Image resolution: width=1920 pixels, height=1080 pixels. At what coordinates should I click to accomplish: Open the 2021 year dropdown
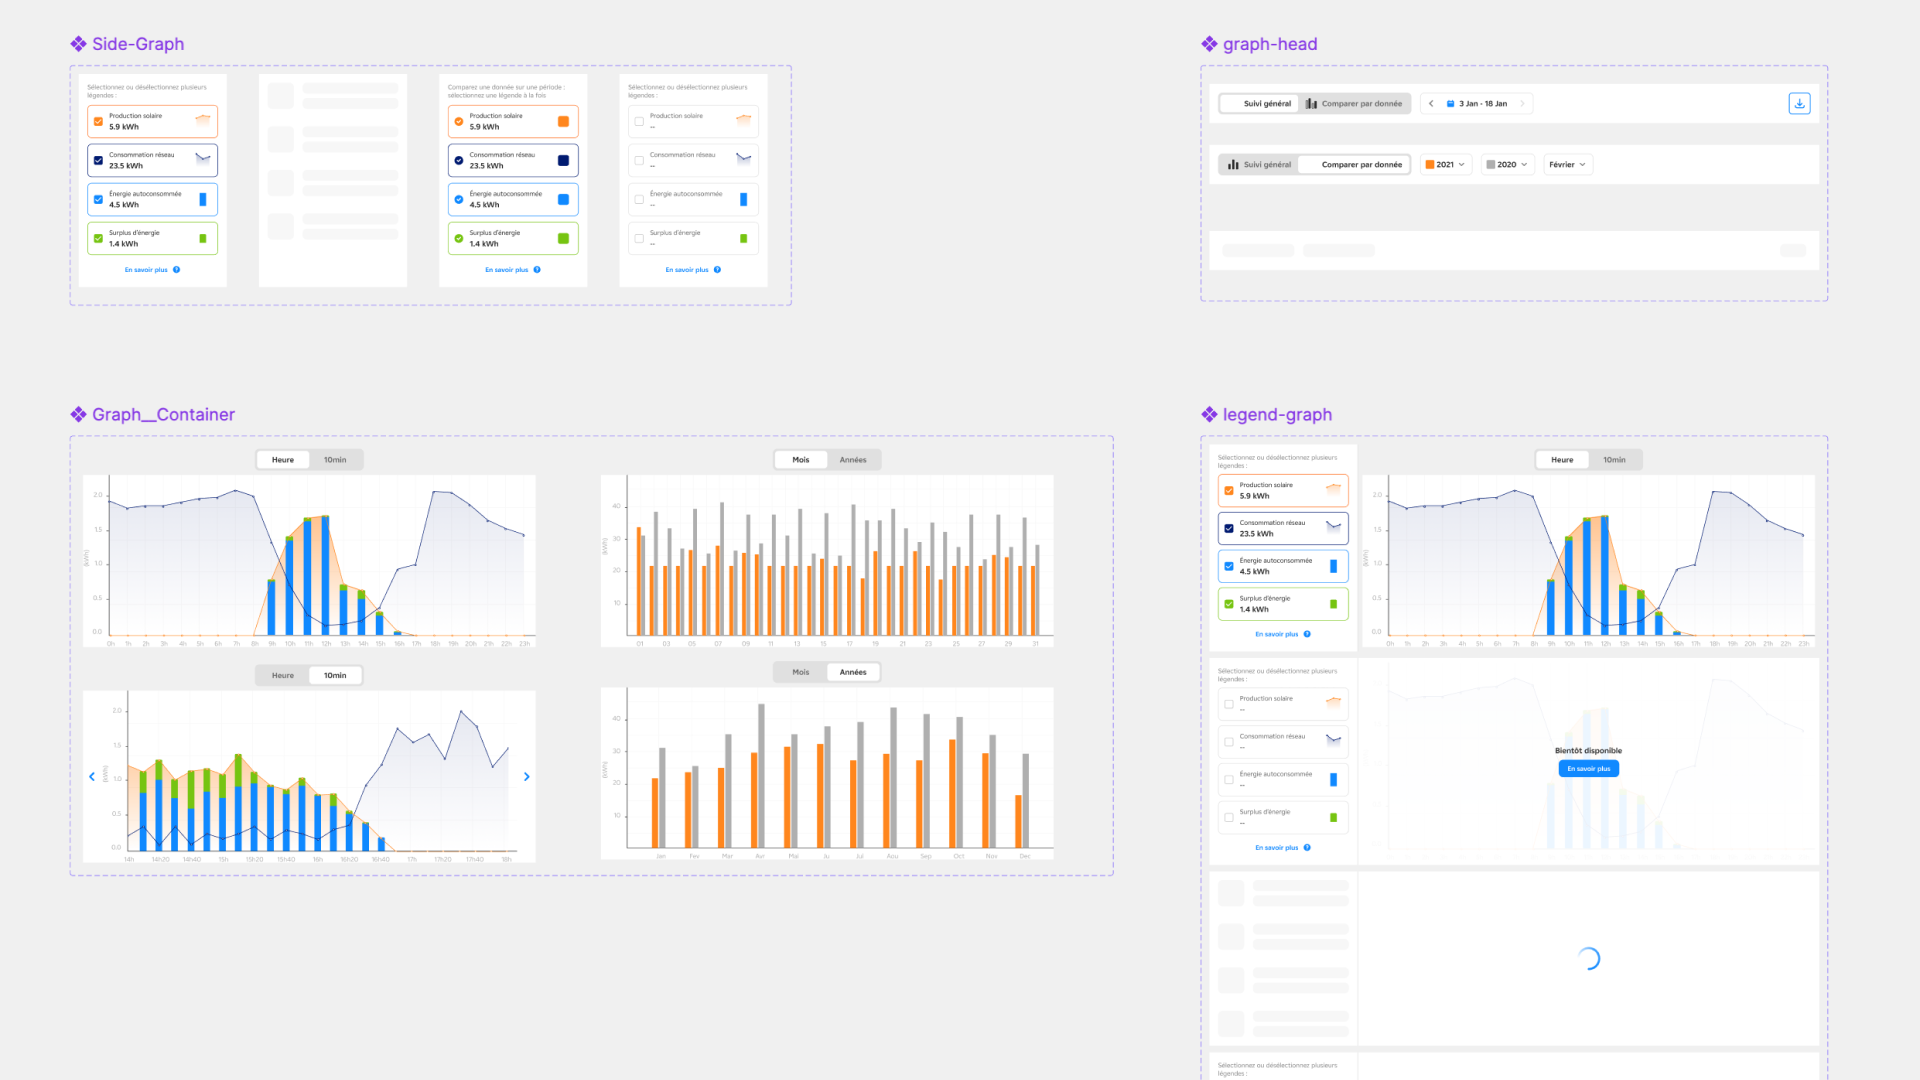pyautogui.click(x=1445, y=165)
